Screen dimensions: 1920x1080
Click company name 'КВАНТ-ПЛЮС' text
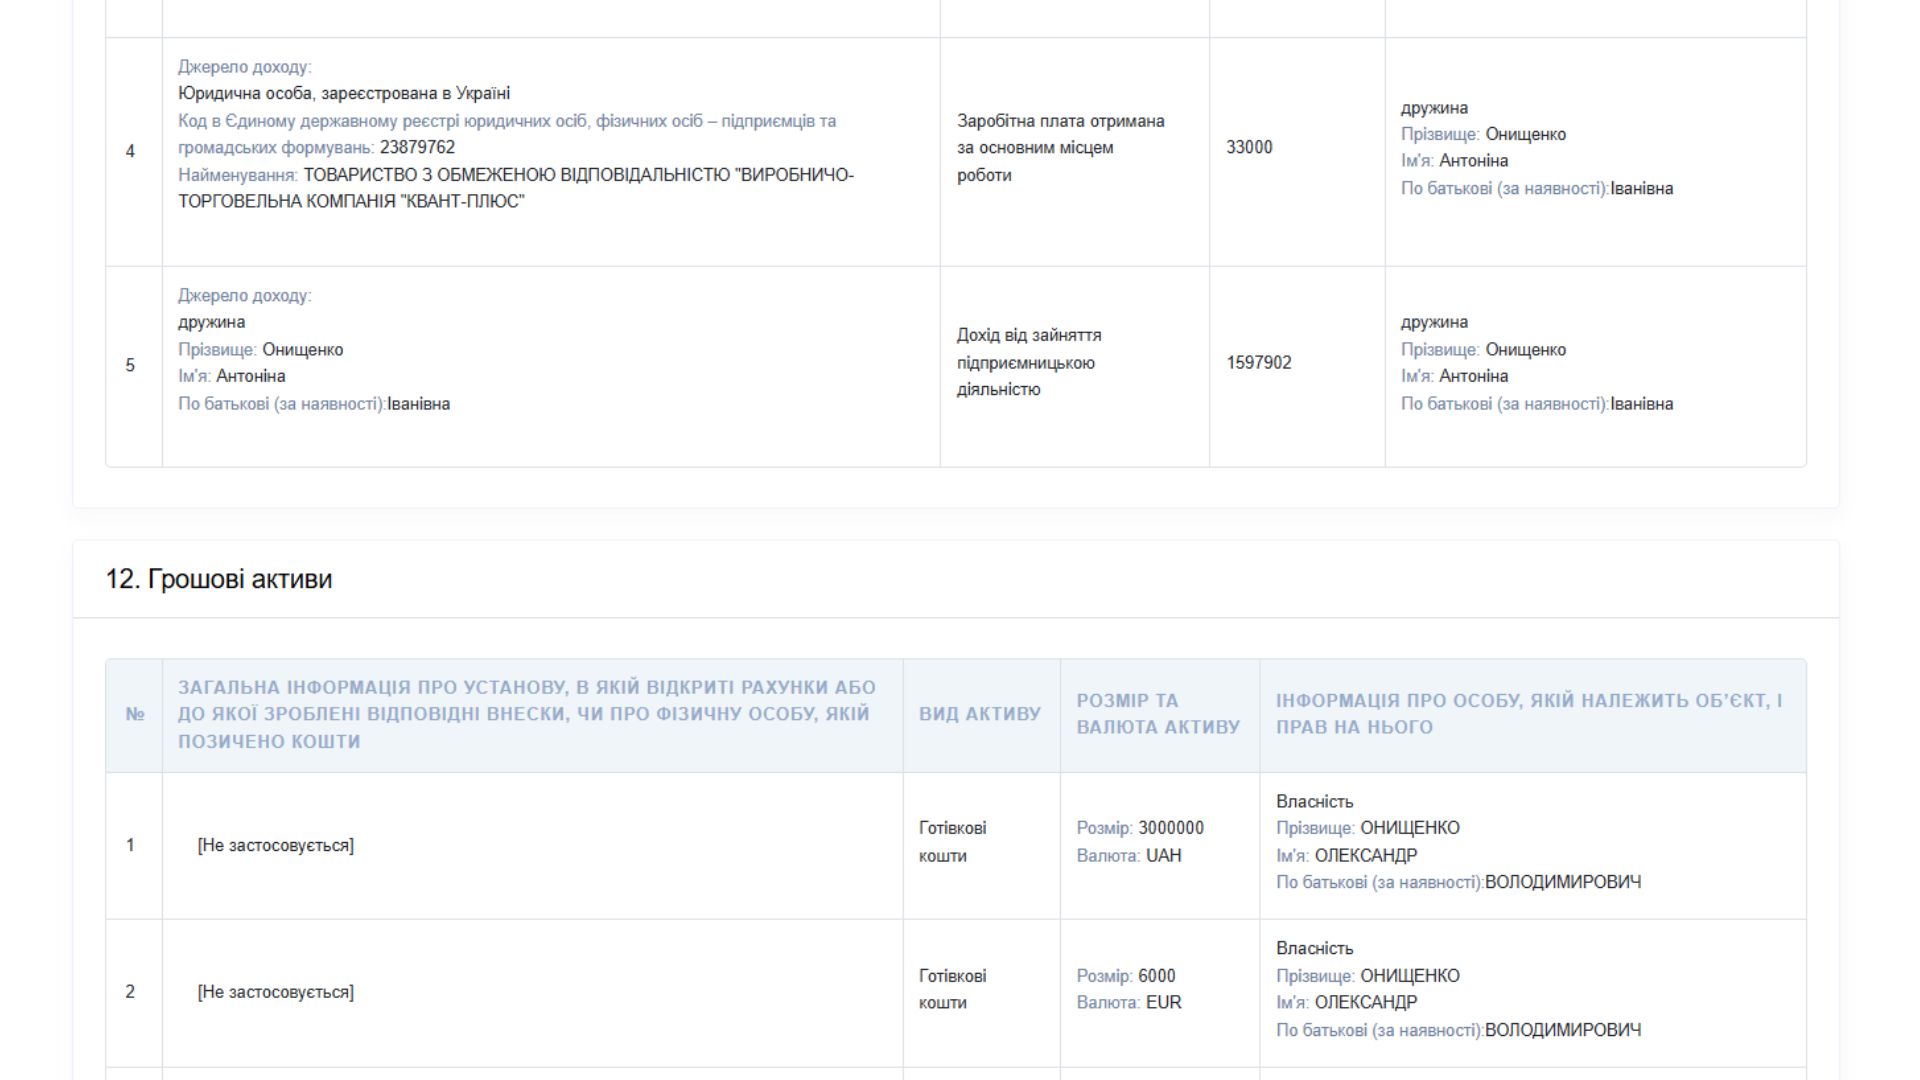[x=464, y=201]
